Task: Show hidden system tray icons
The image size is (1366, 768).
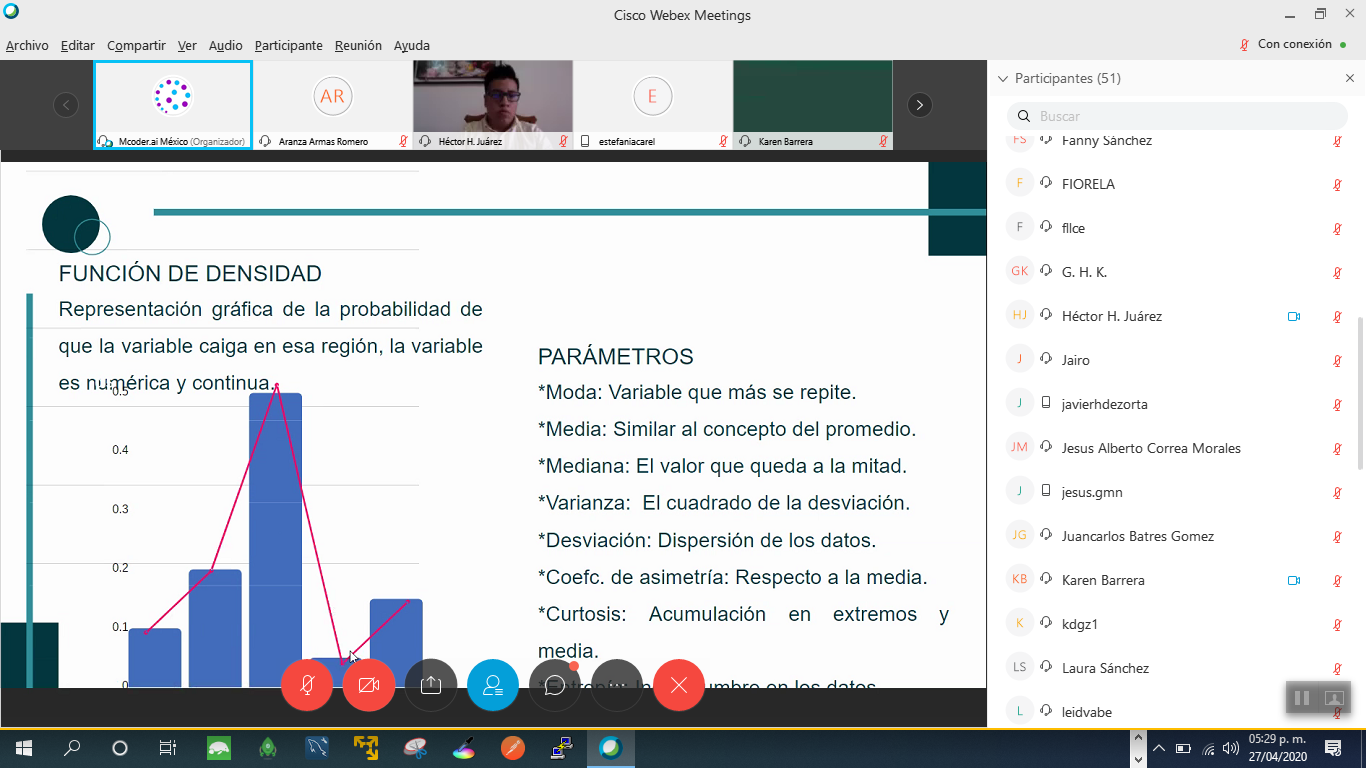Action: pos(1159,748)
